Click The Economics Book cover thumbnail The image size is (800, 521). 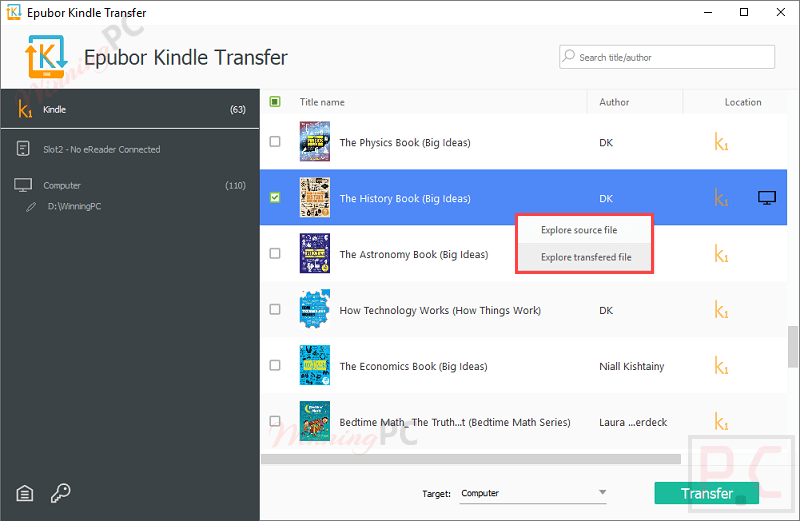315,365
